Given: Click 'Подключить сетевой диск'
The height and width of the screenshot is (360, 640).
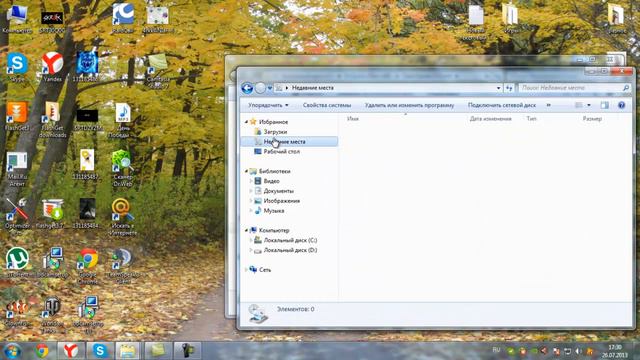Looking at the screenshot, I should click(502, 105).
